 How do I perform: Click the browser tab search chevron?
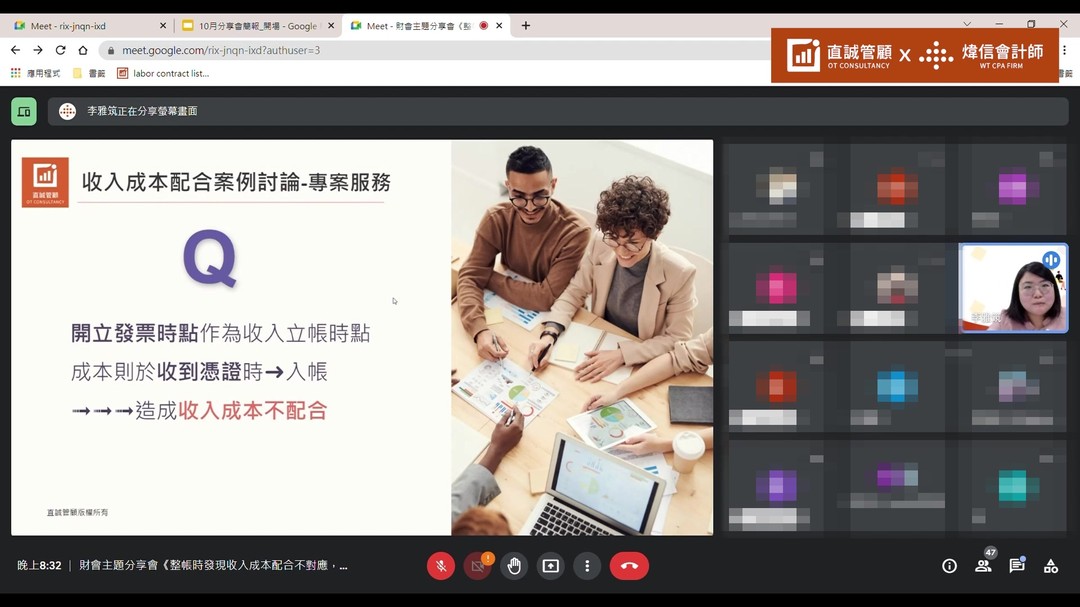967,24
